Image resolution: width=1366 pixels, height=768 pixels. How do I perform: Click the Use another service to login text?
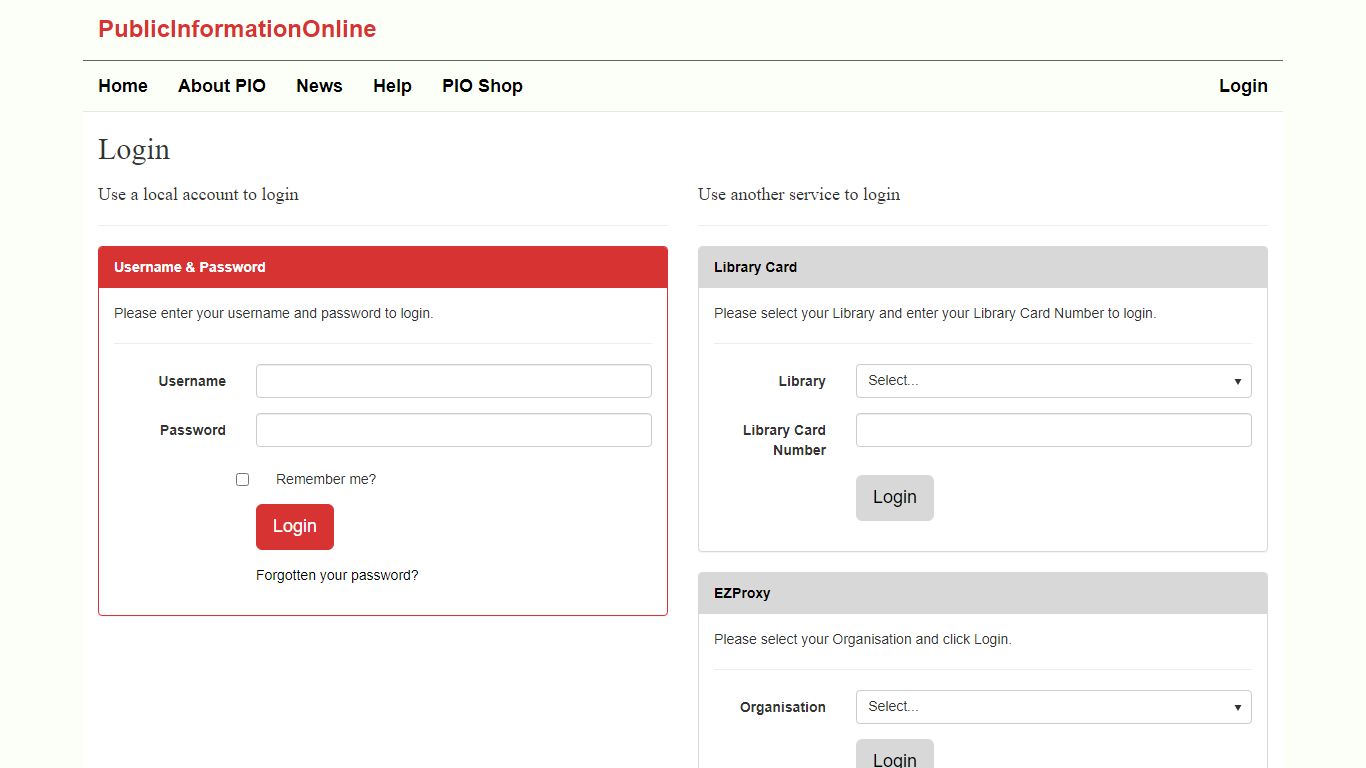point(799,194)
